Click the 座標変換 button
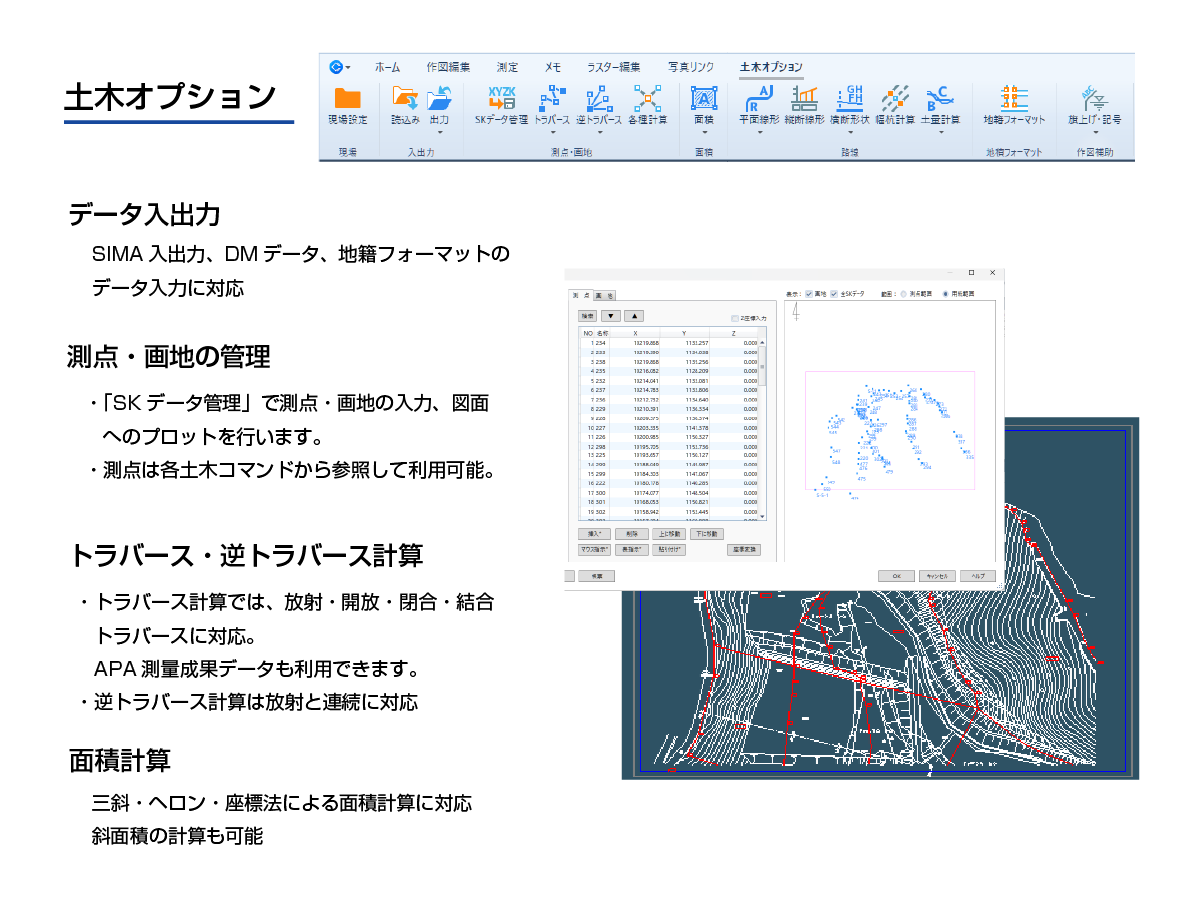Image resolution: width=1200 pixels, height=900 pixels. pos(743,549)
